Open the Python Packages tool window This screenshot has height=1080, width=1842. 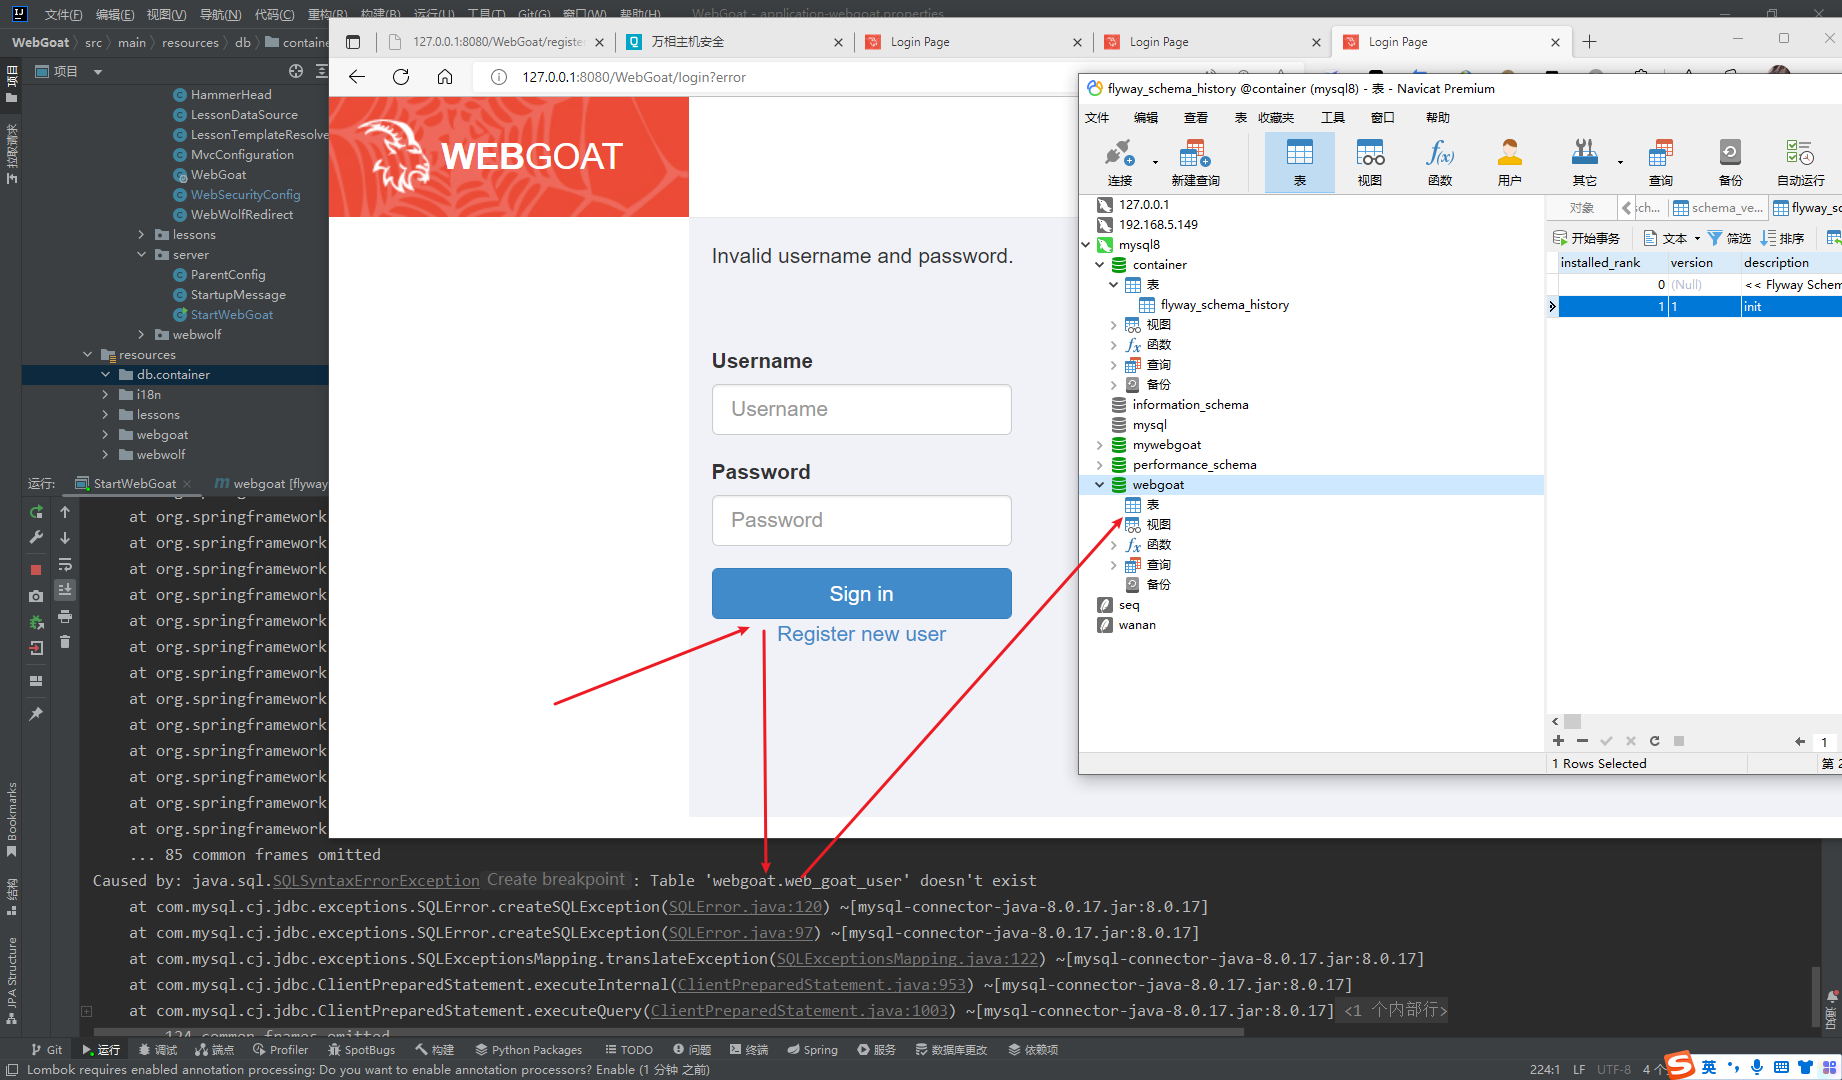click(528, 1050)
